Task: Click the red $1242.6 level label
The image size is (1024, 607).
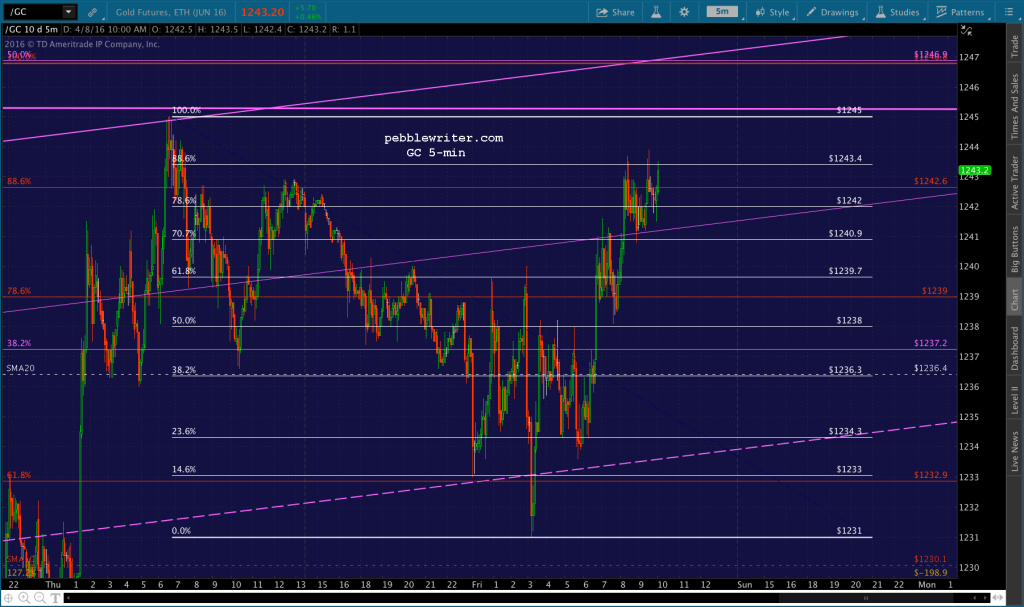Action: 931,181
